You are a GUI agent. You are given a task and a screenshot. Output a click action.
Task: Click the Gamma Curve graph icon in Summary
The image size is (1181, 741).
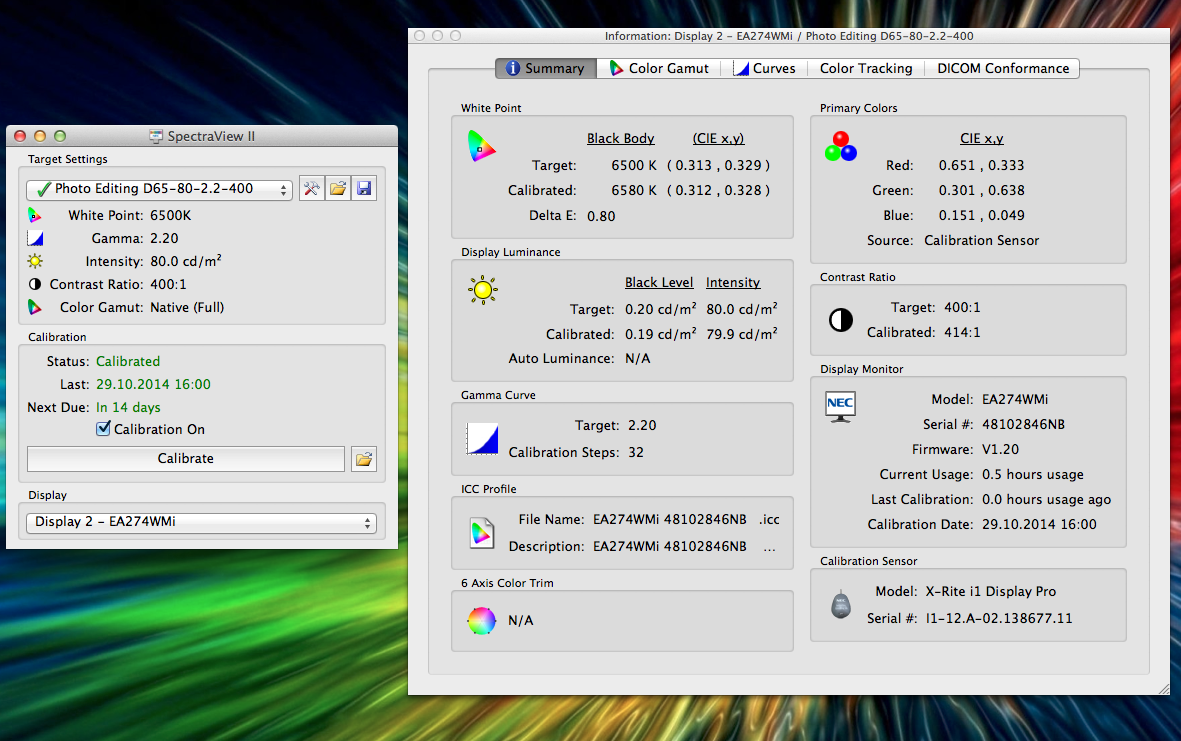[482, 438]
